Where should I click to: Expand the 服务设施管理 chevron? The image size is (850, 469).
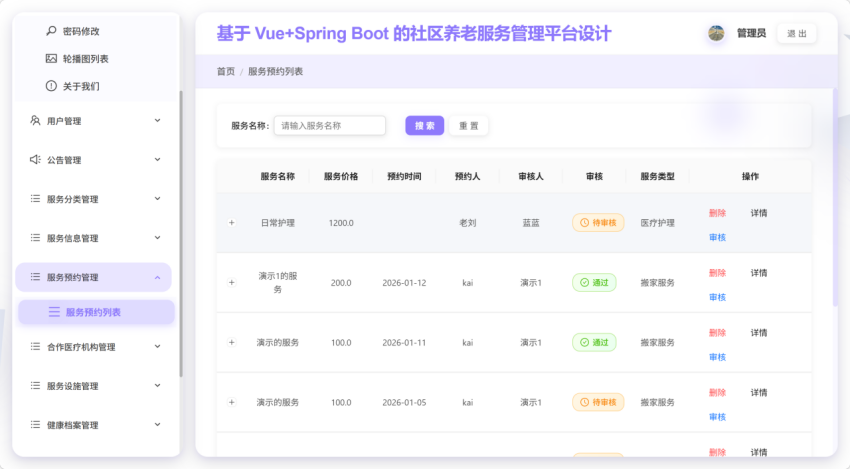(x=157, y=386)
